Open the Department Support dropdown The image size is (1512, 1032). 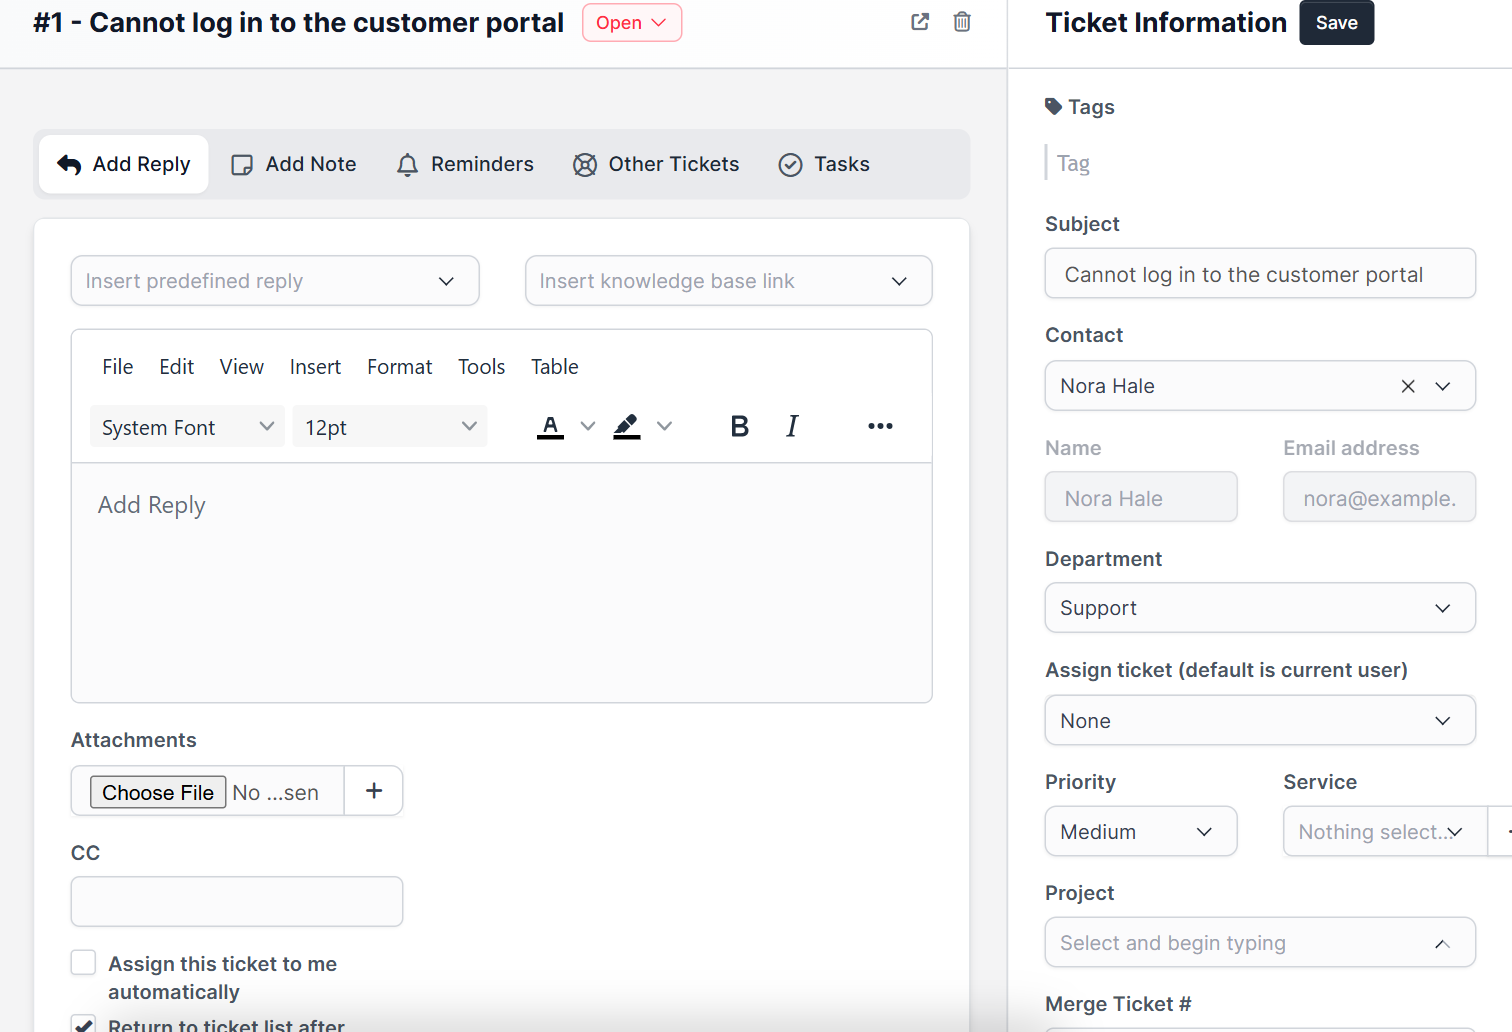pyautogui.click(x=1260, y=608)
